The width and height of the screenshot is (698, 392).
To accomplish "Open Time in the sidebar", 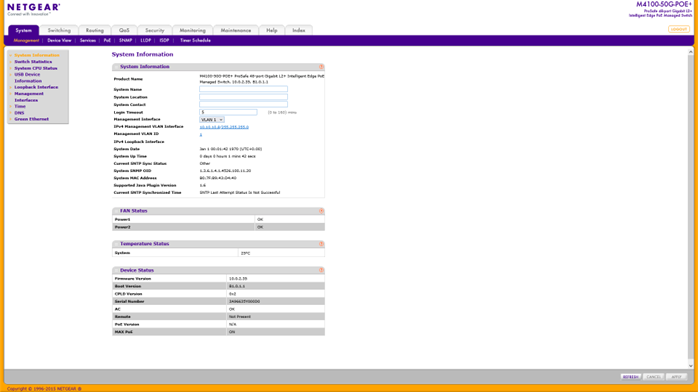I will [x=20, y=106].
